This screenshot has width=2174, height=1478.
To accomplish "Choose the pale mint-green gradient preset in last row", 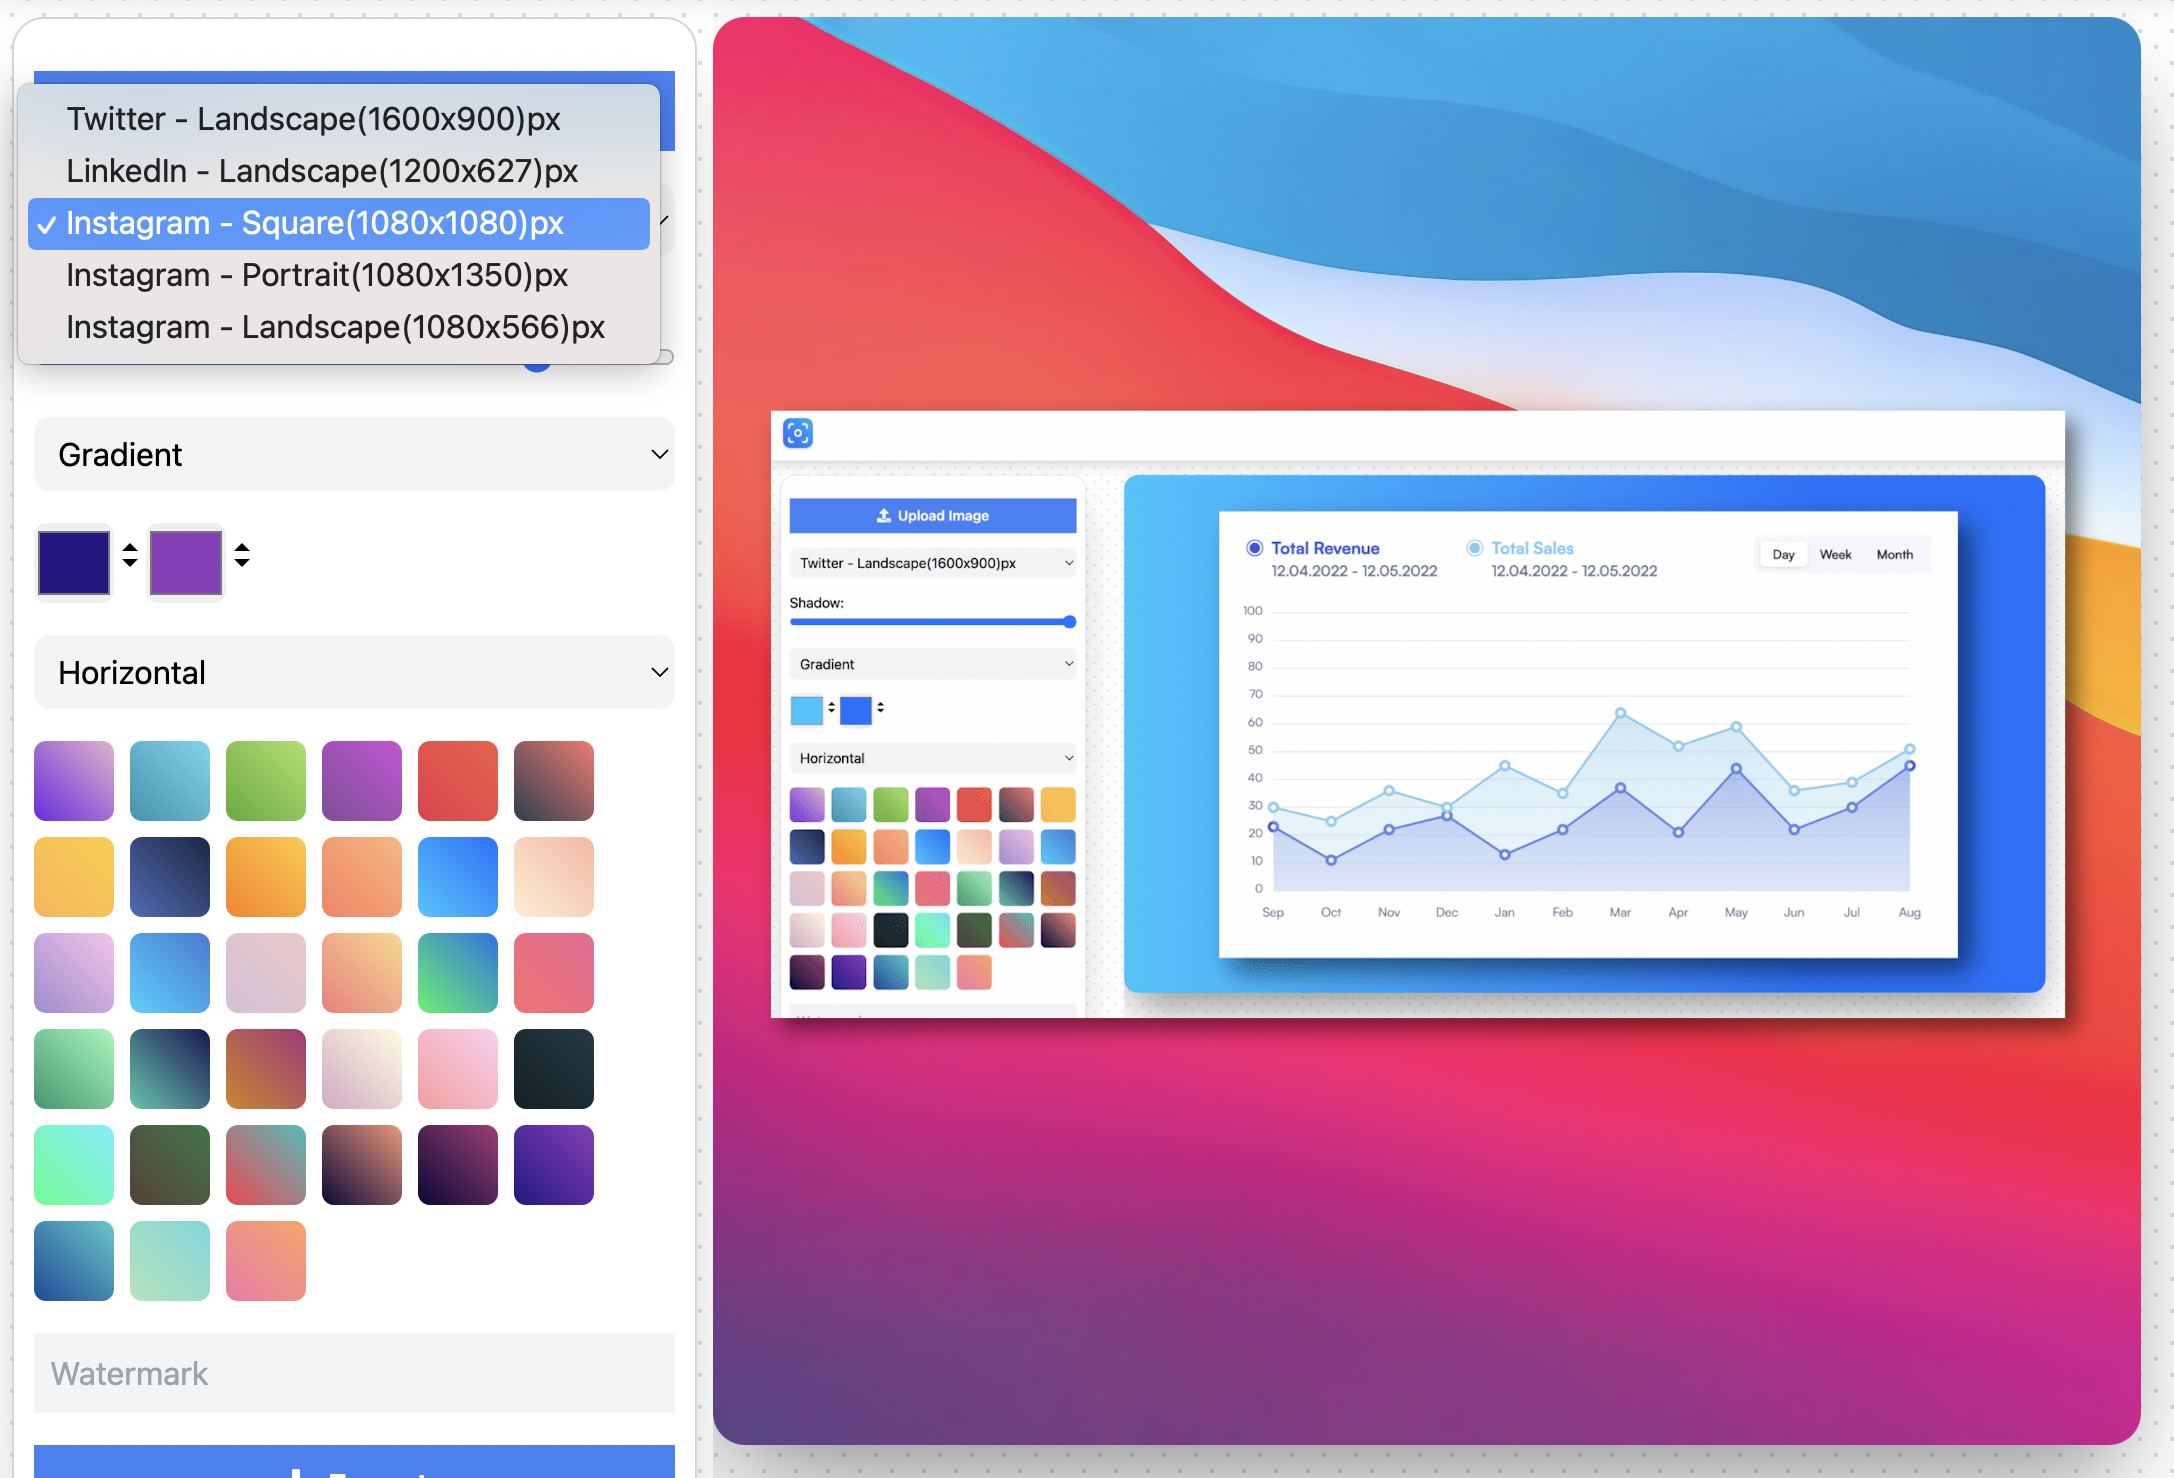I will [170, 1261].
